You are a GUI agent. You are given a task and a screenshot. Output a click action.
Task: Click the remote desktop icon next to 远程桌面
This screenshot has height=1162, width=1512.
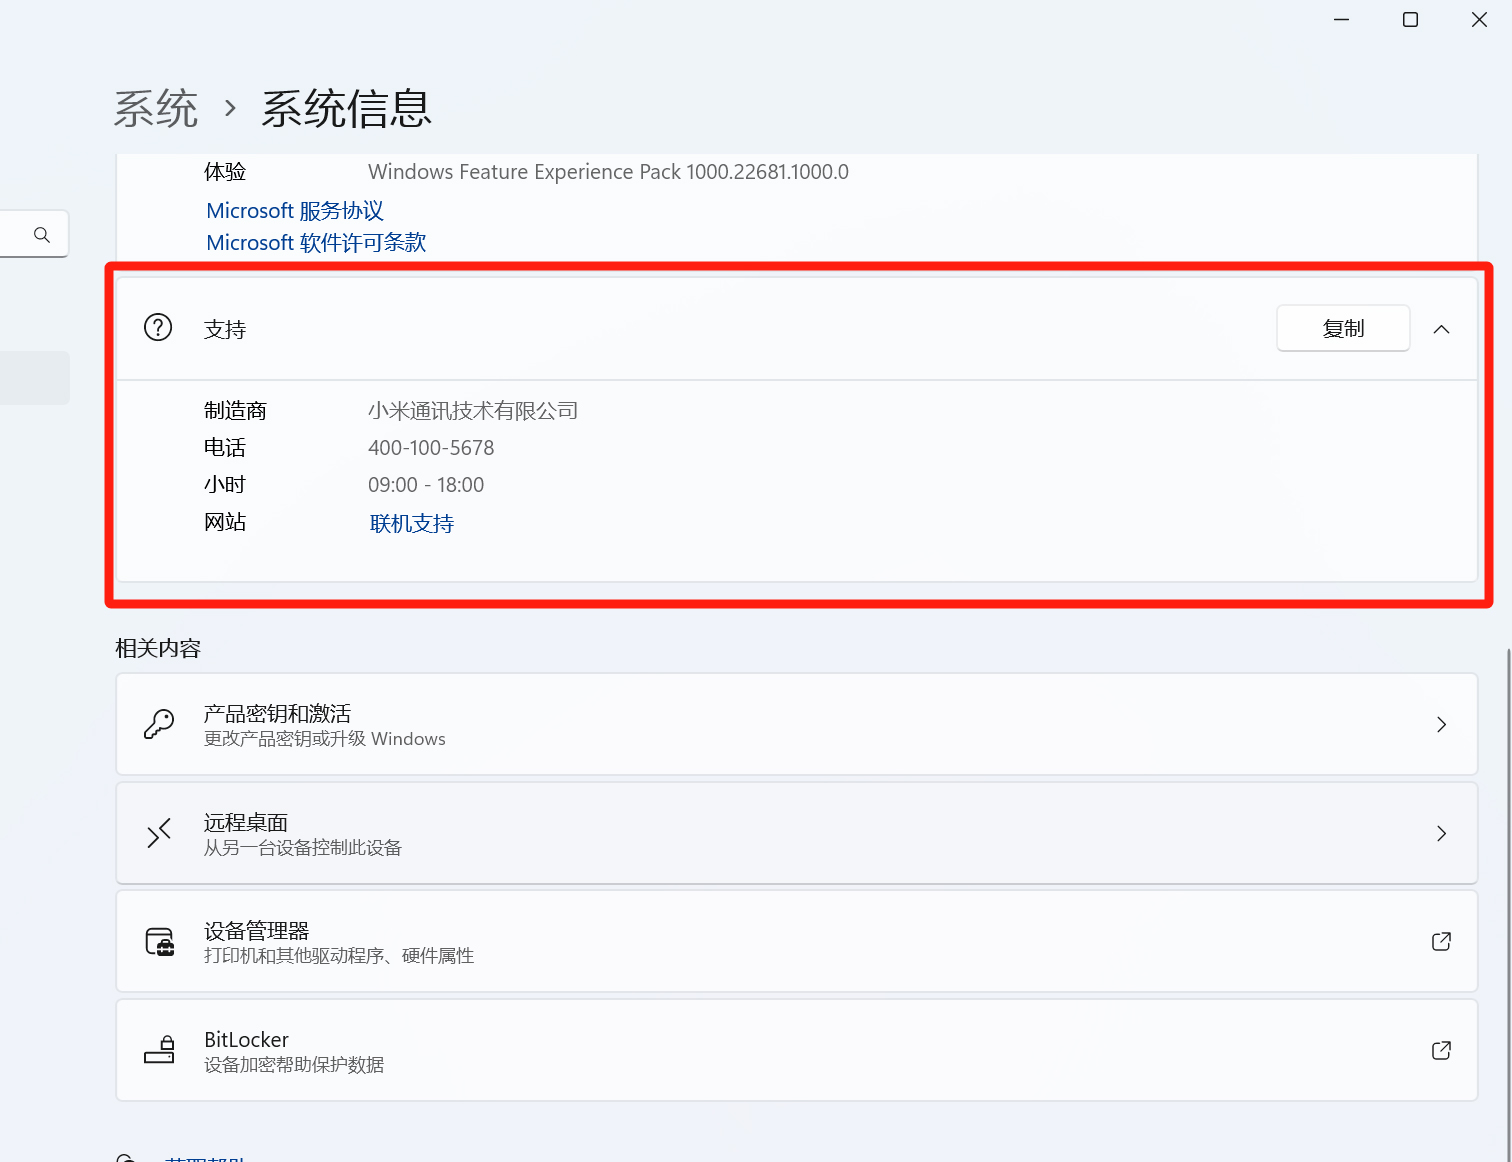tap(159, 833)
